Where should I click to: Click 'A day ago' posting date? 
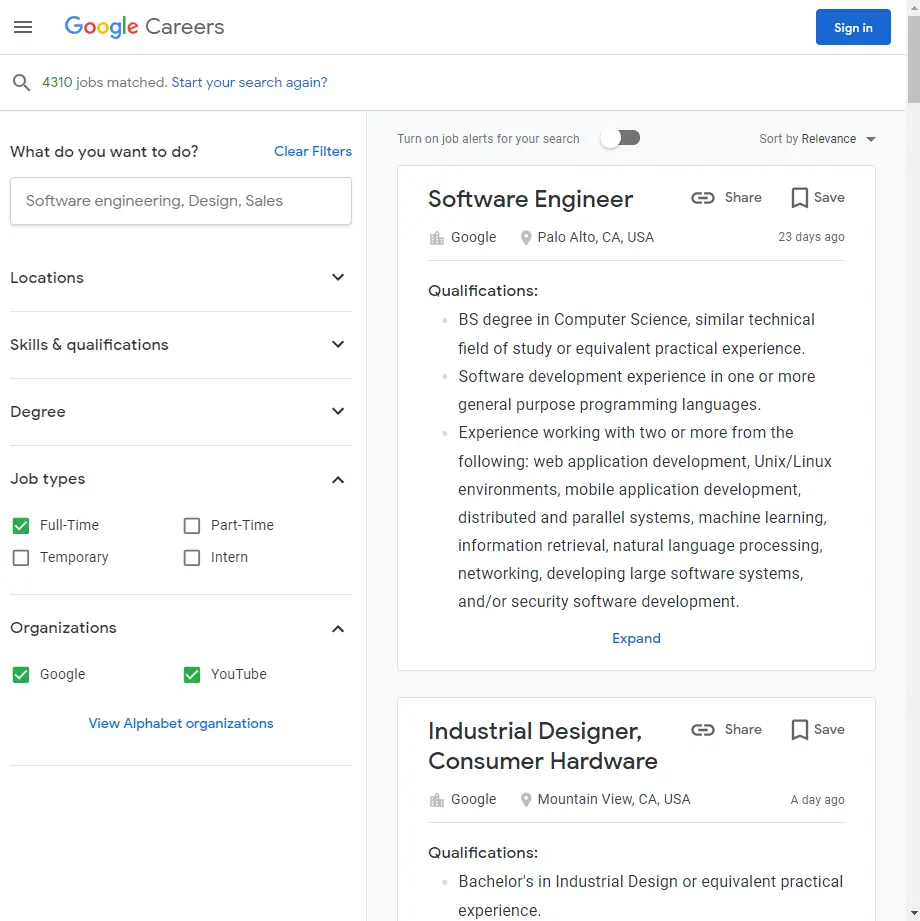[817, 800]
